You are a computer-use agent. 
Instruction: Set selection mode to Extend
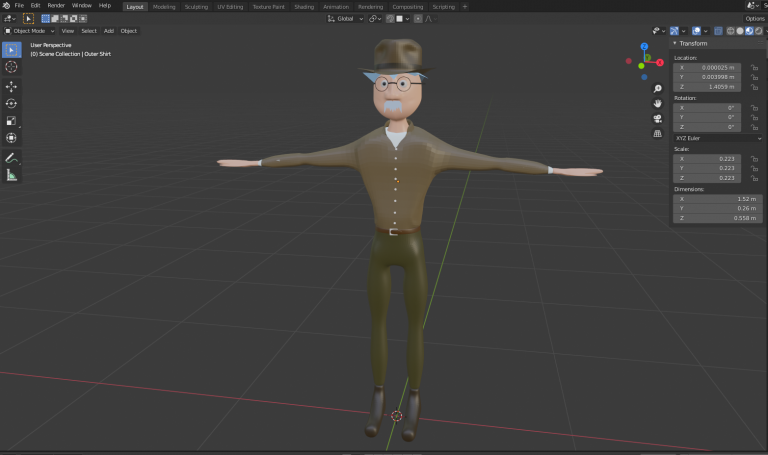click(55, 19)
